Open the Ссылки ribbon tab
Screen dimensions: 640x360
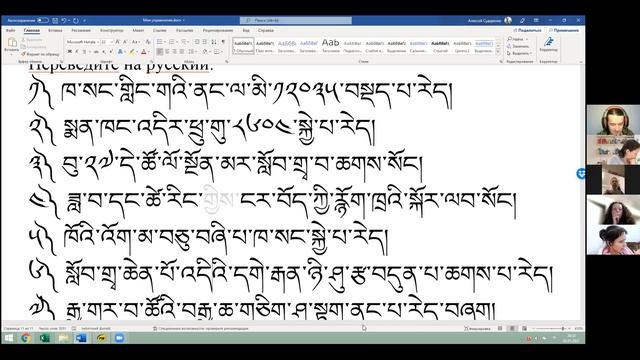[160, 31]
